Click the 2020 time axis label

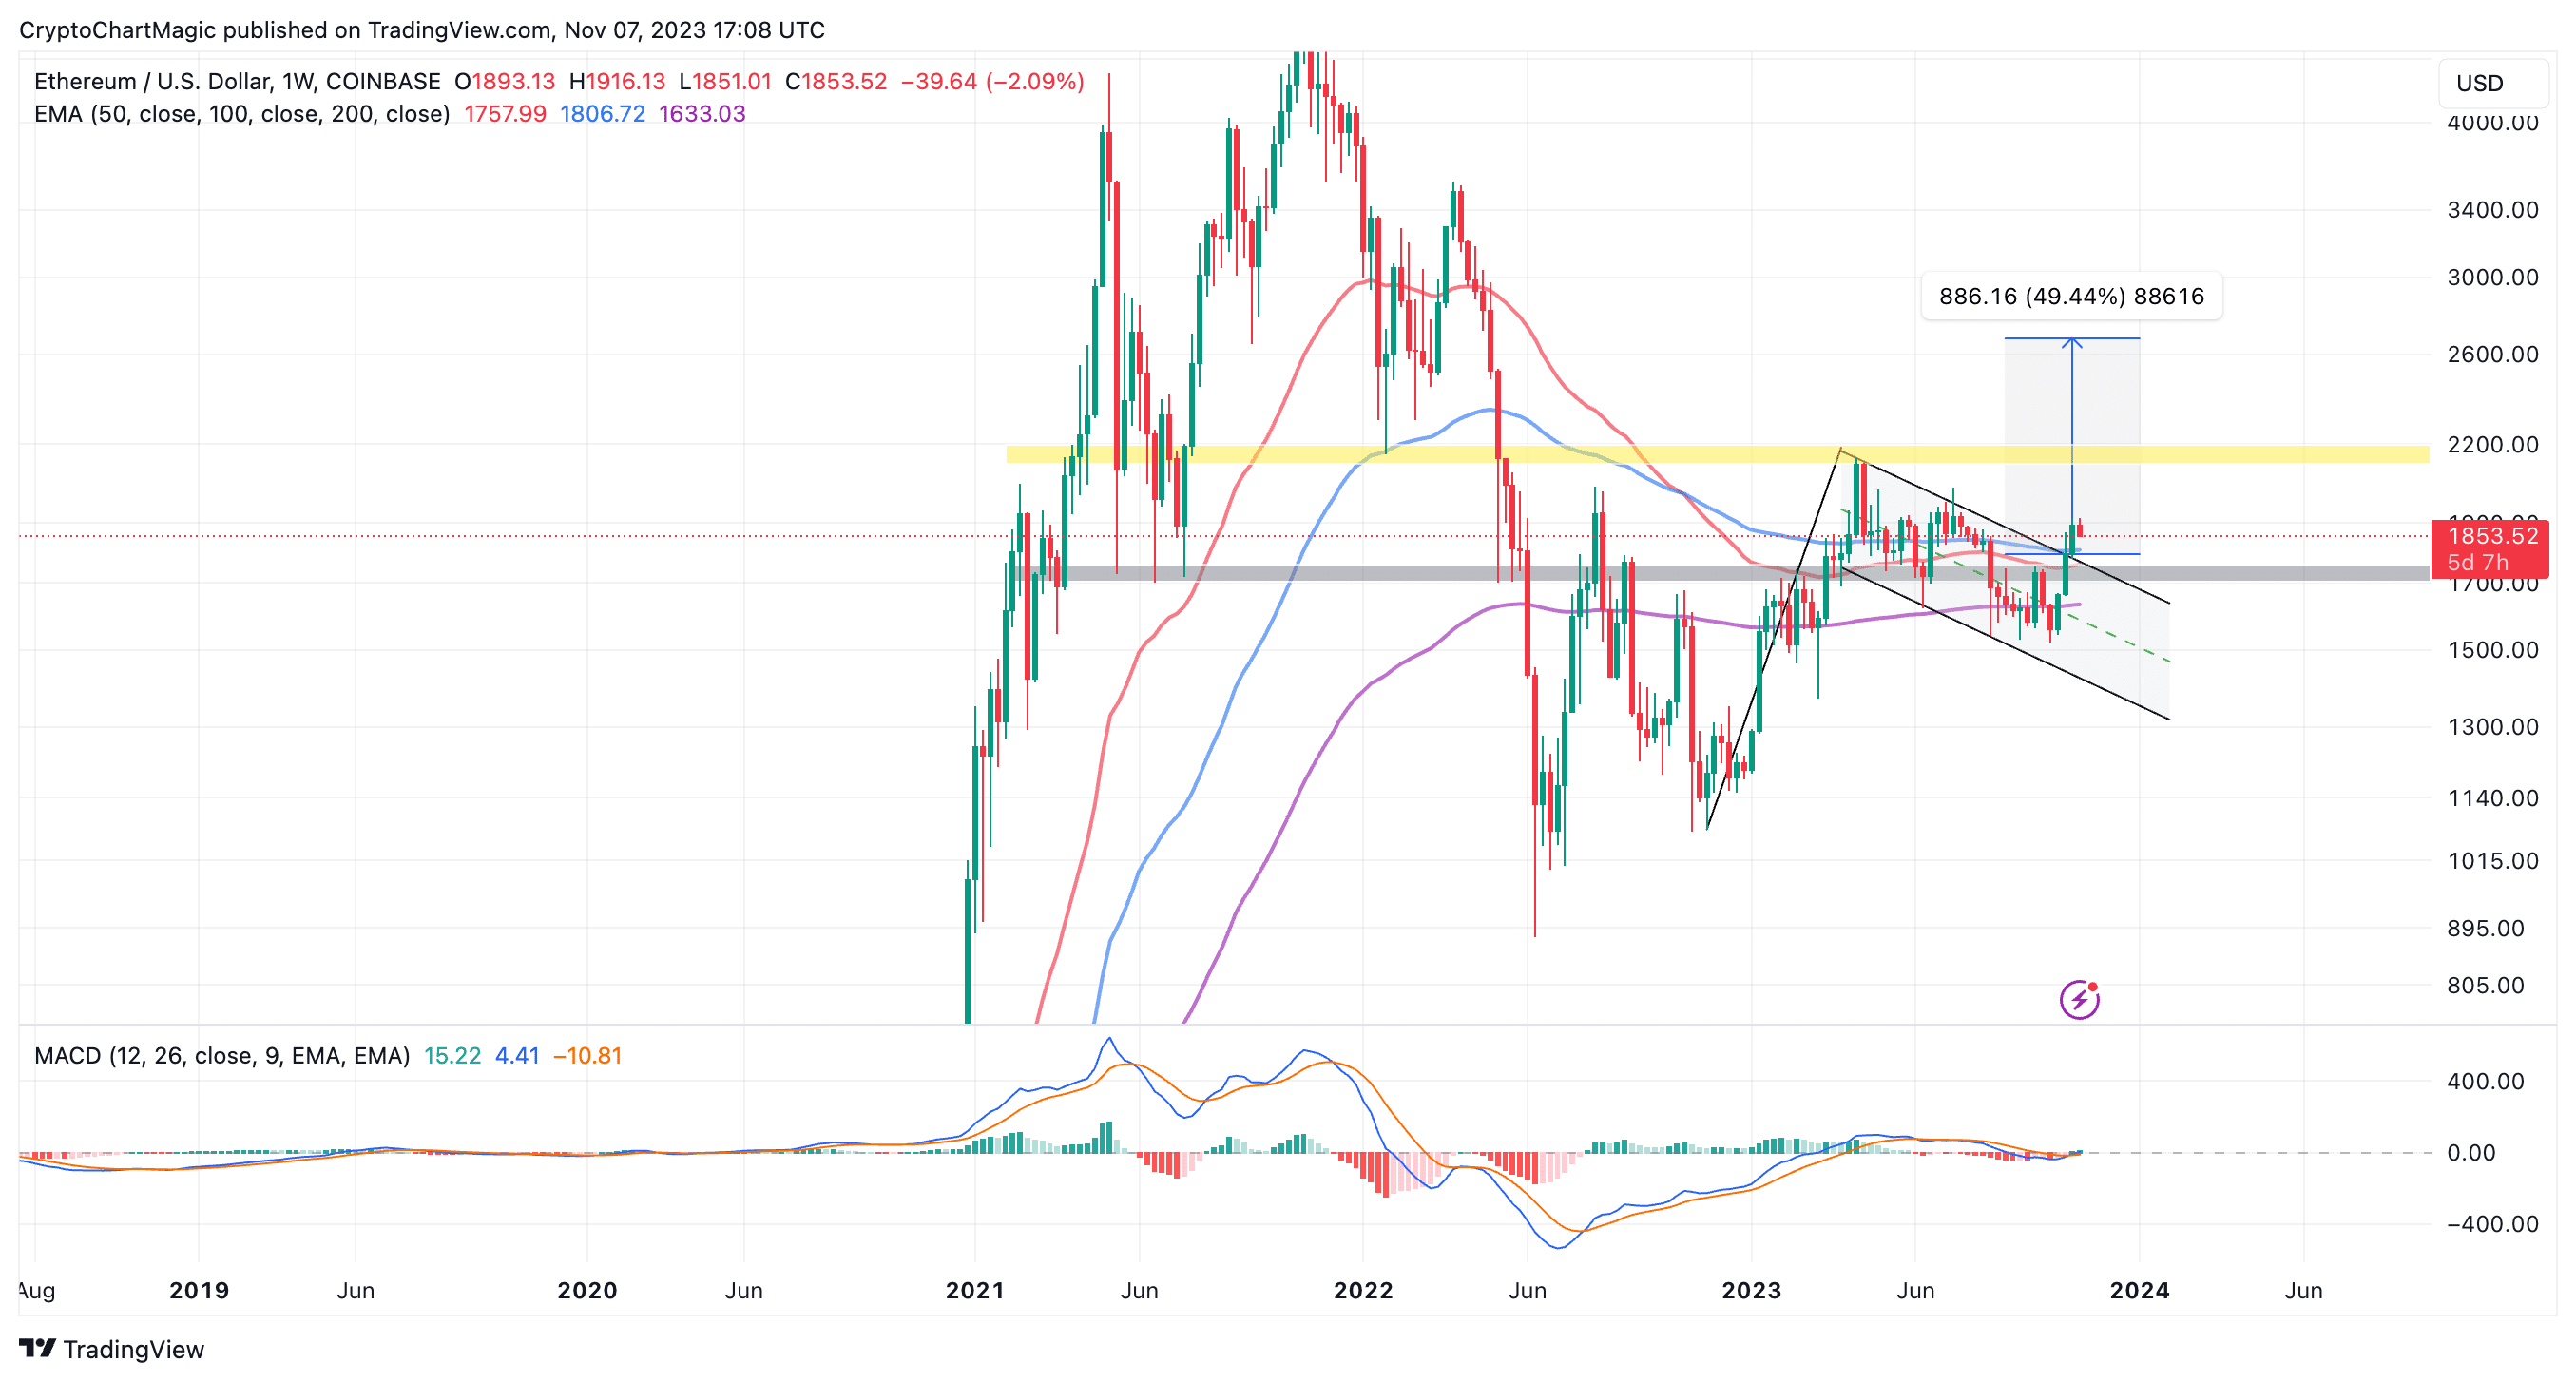pos(587,1290)
